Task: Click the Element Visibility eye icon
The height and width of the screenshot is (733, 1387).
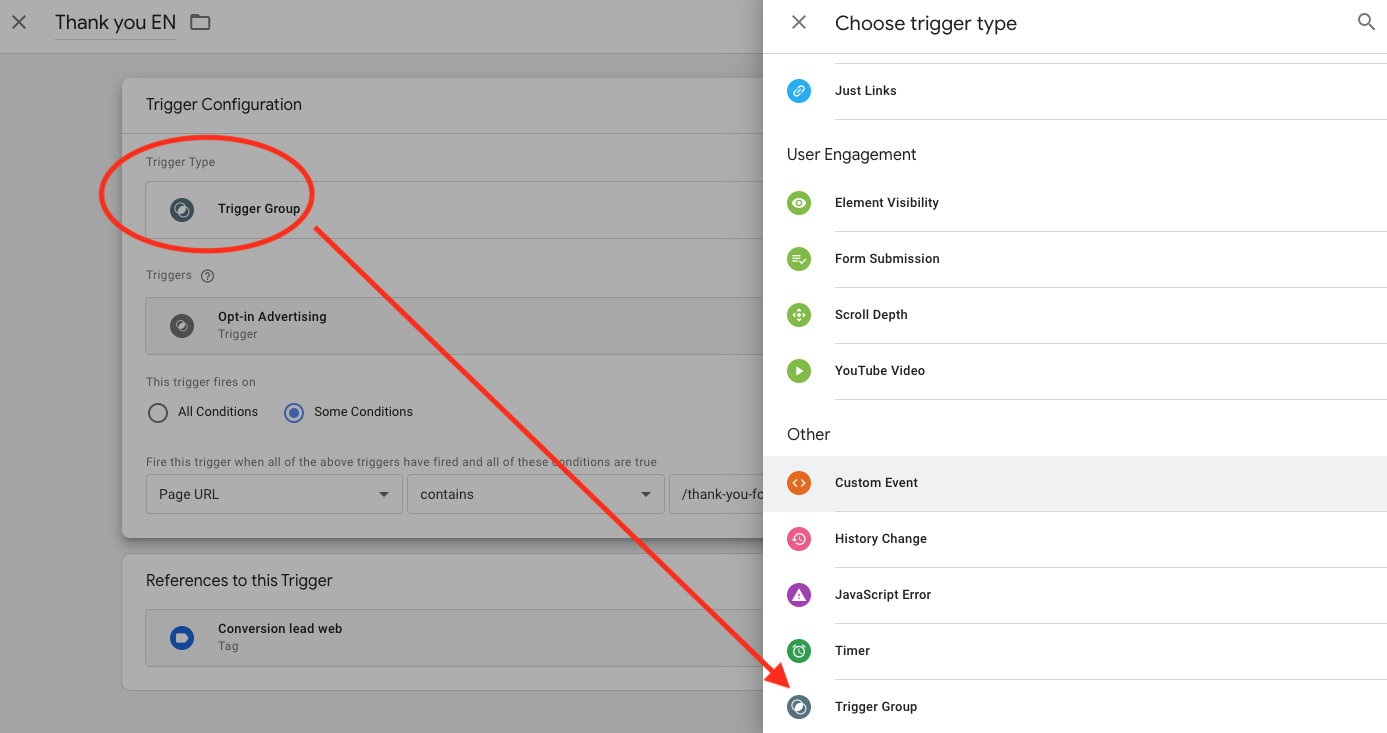Action: click(x=799, y=203)
